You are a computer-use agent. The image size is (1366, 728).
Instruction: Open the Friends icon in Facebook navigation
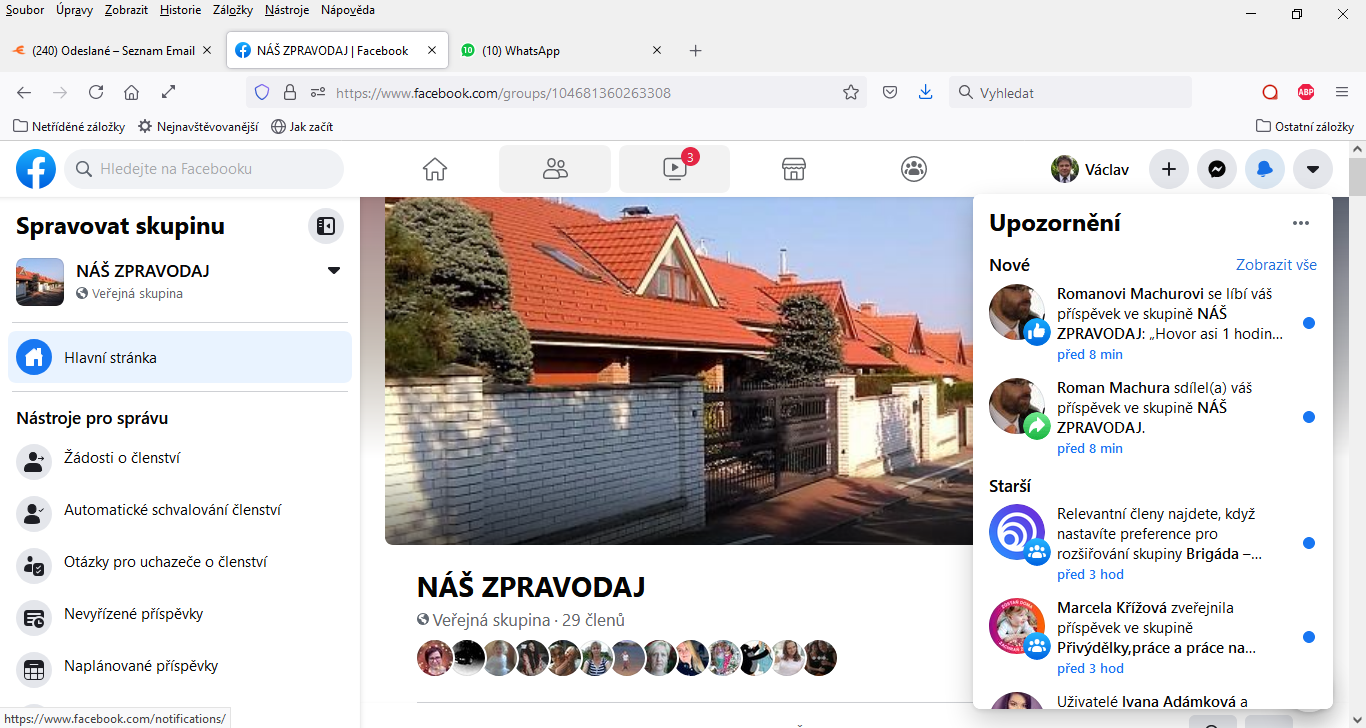tap(555, 169)
